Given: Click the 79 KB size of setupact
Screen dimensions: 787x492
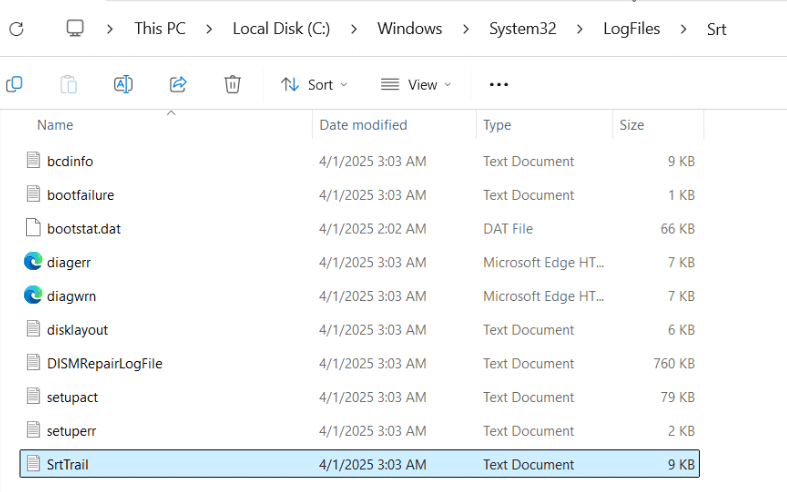Looking at the screenshot, I should tap(678, 397).
